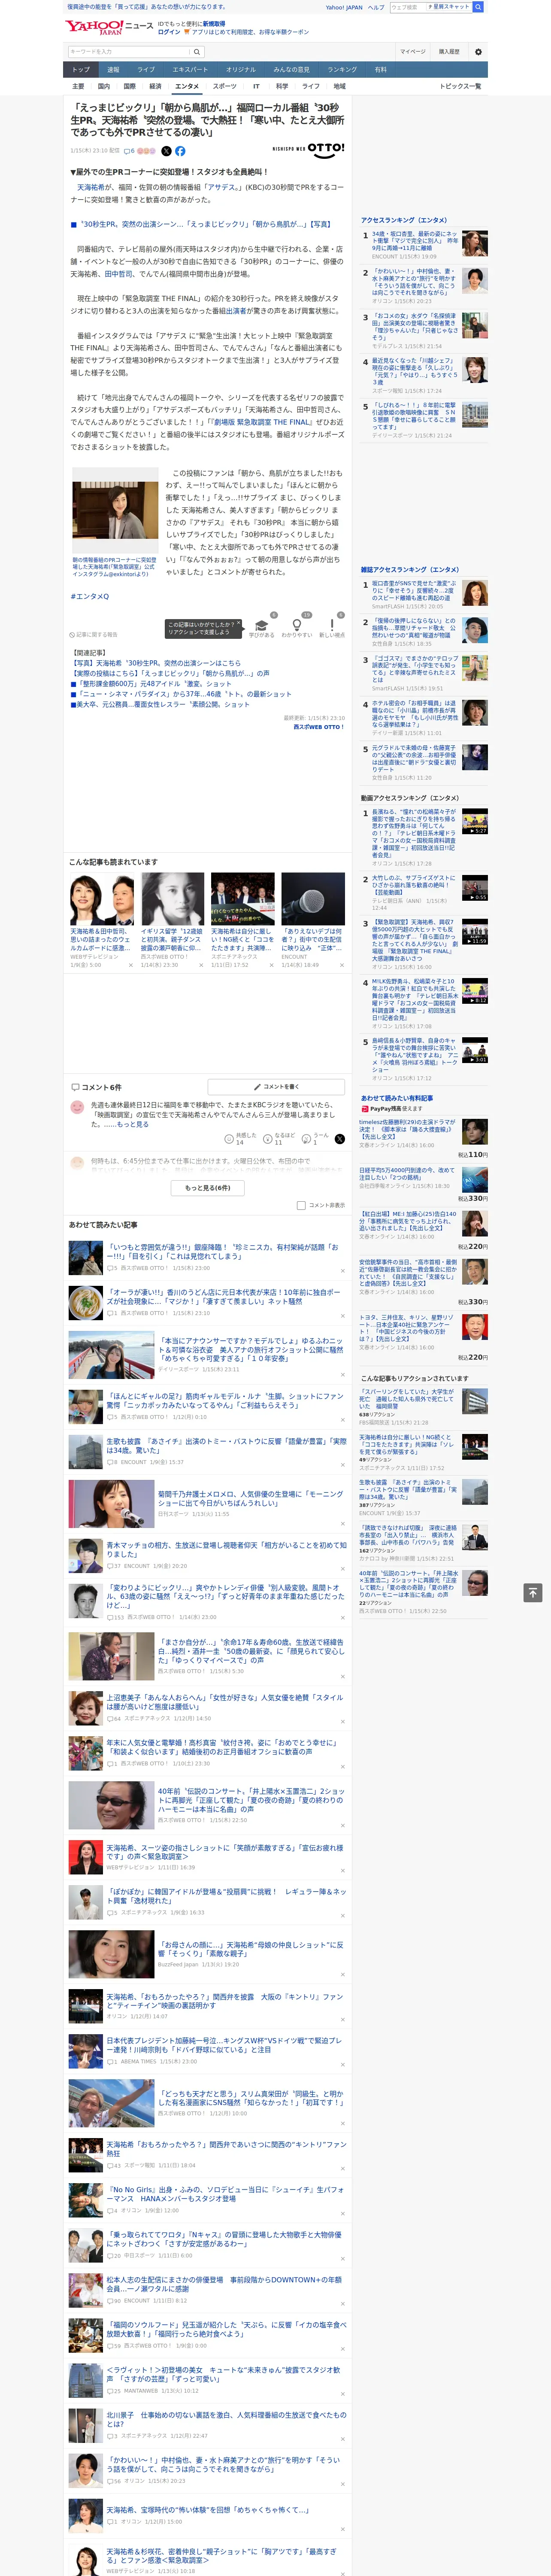Share the article on X (Twitter) below the headline
Screen dimensions: 551x2576
pyautogui.click(x=166, y=151)
